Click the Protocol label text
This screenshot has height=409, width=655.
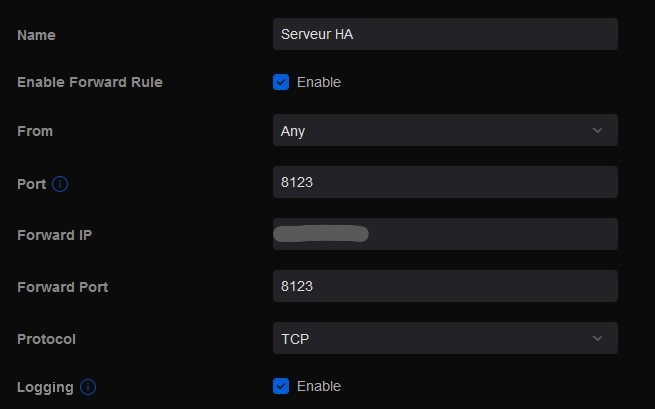pos(47,339)
